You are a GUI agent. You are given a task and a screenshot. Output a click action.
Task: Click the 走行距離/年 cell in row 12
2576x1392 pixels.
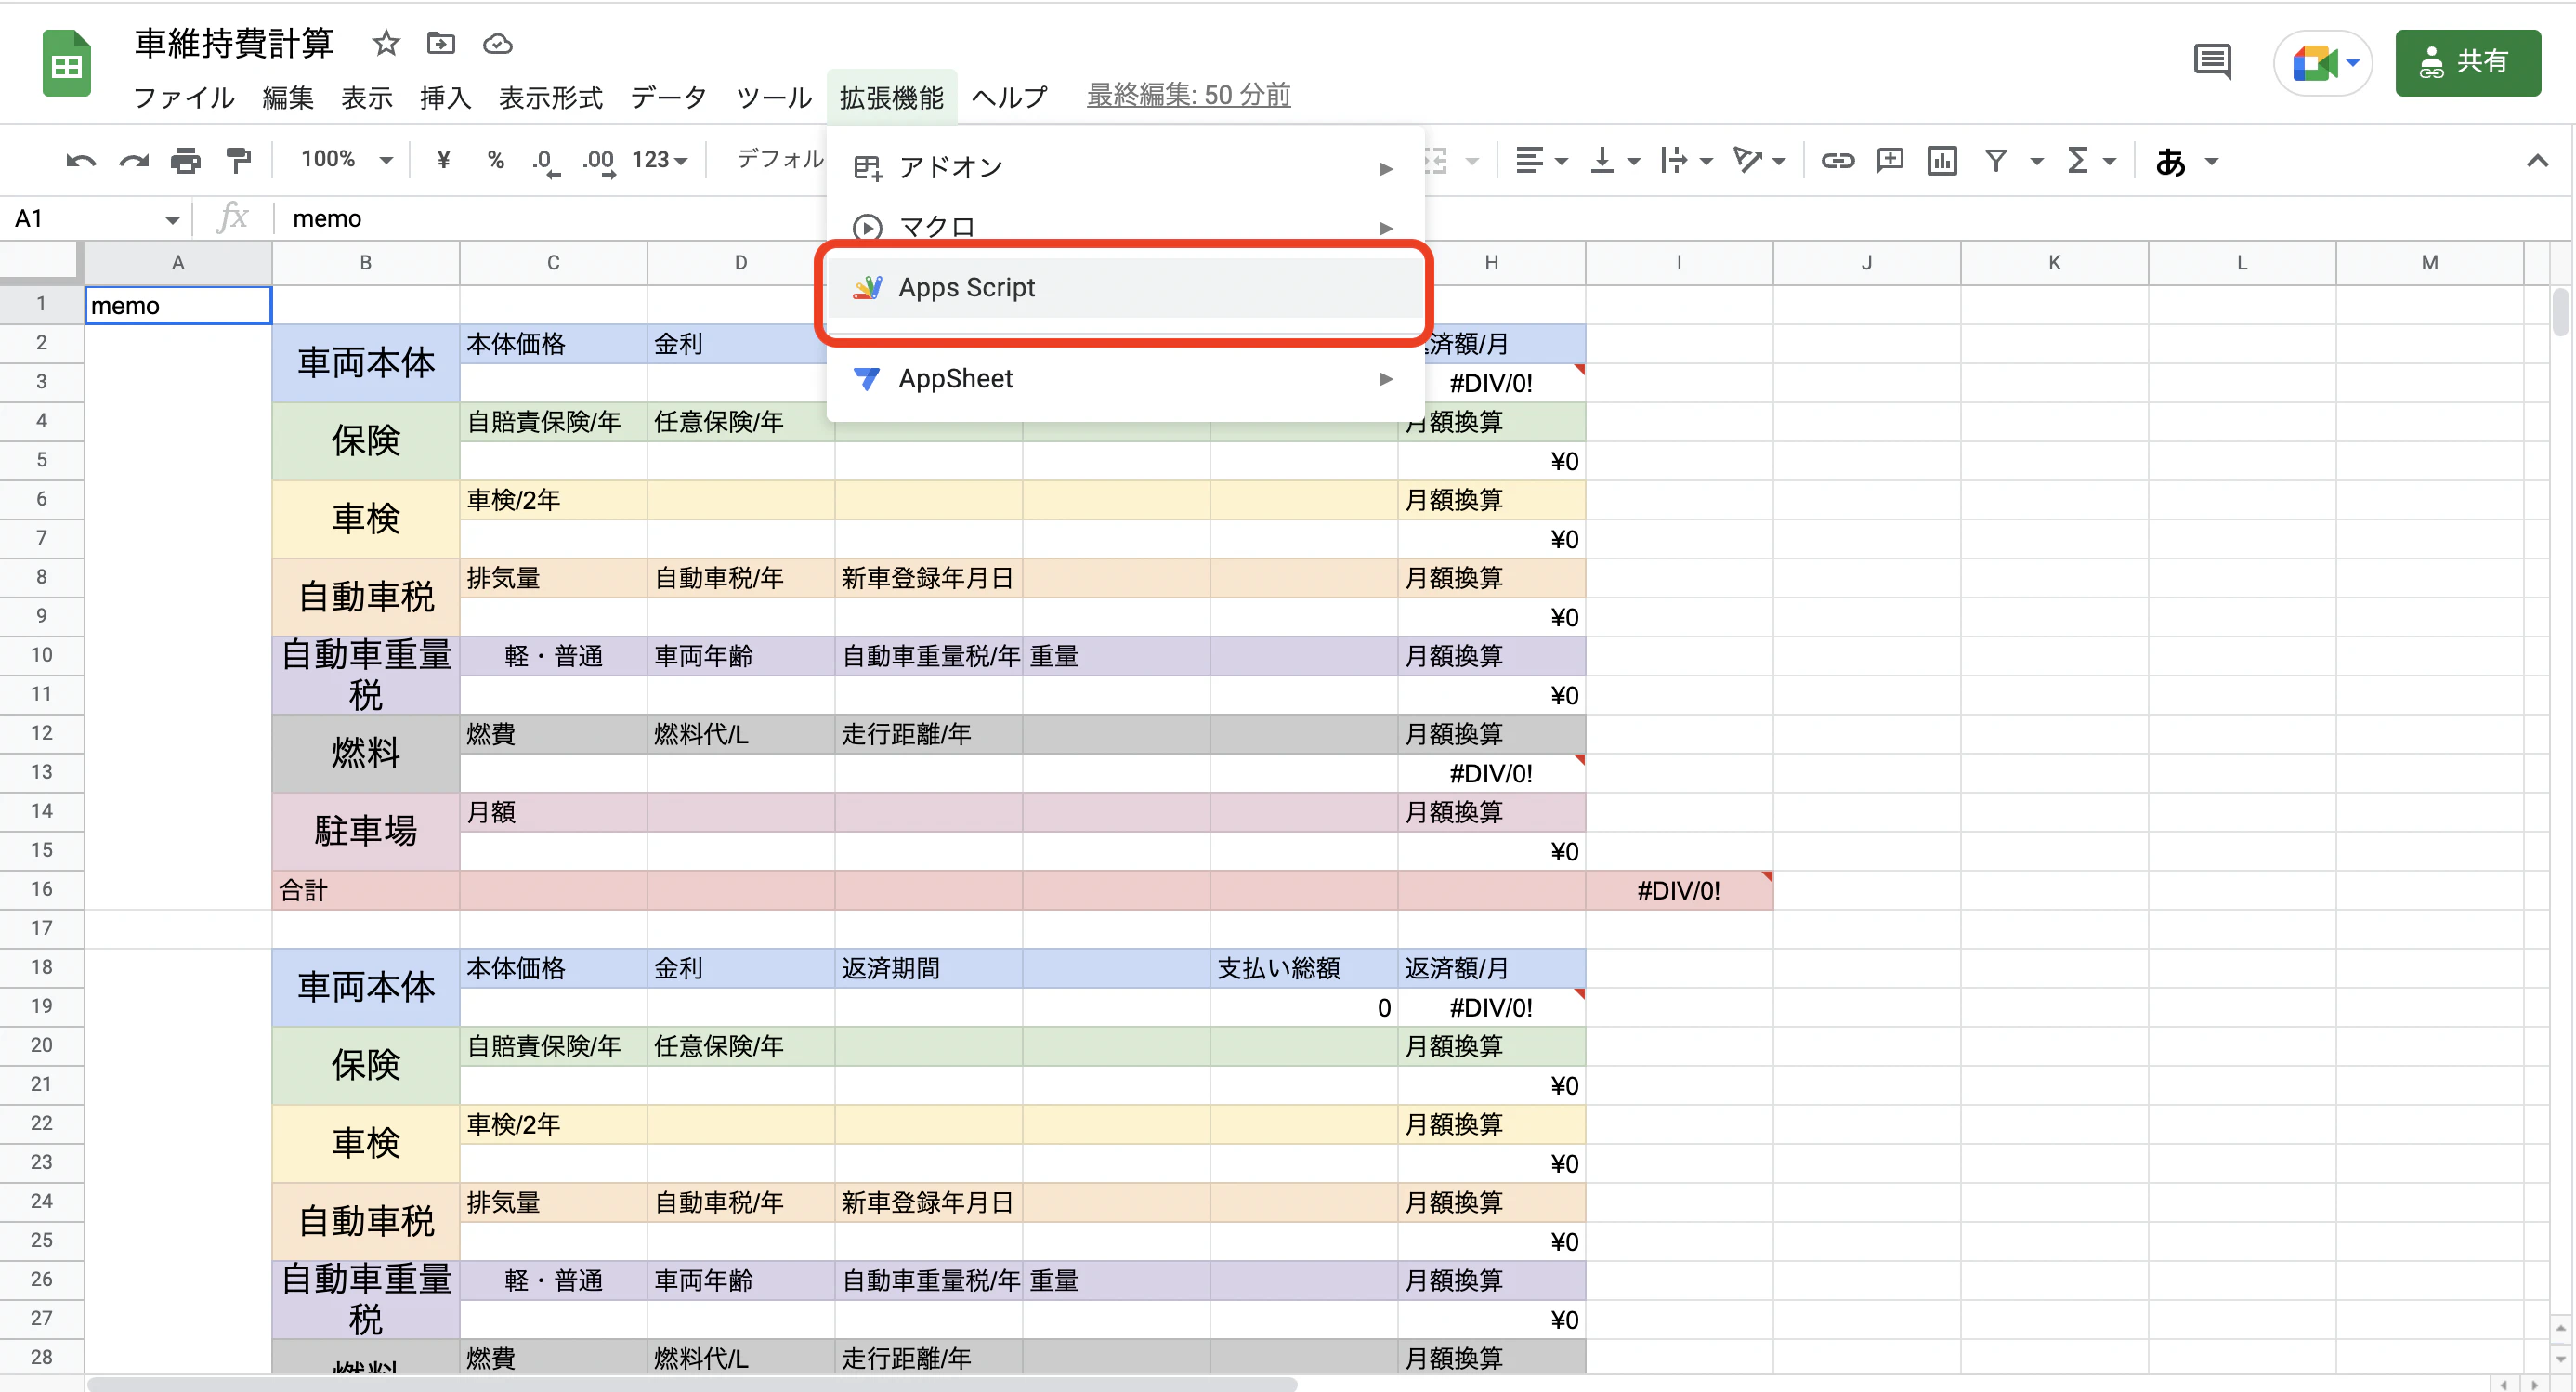(928, 734)
